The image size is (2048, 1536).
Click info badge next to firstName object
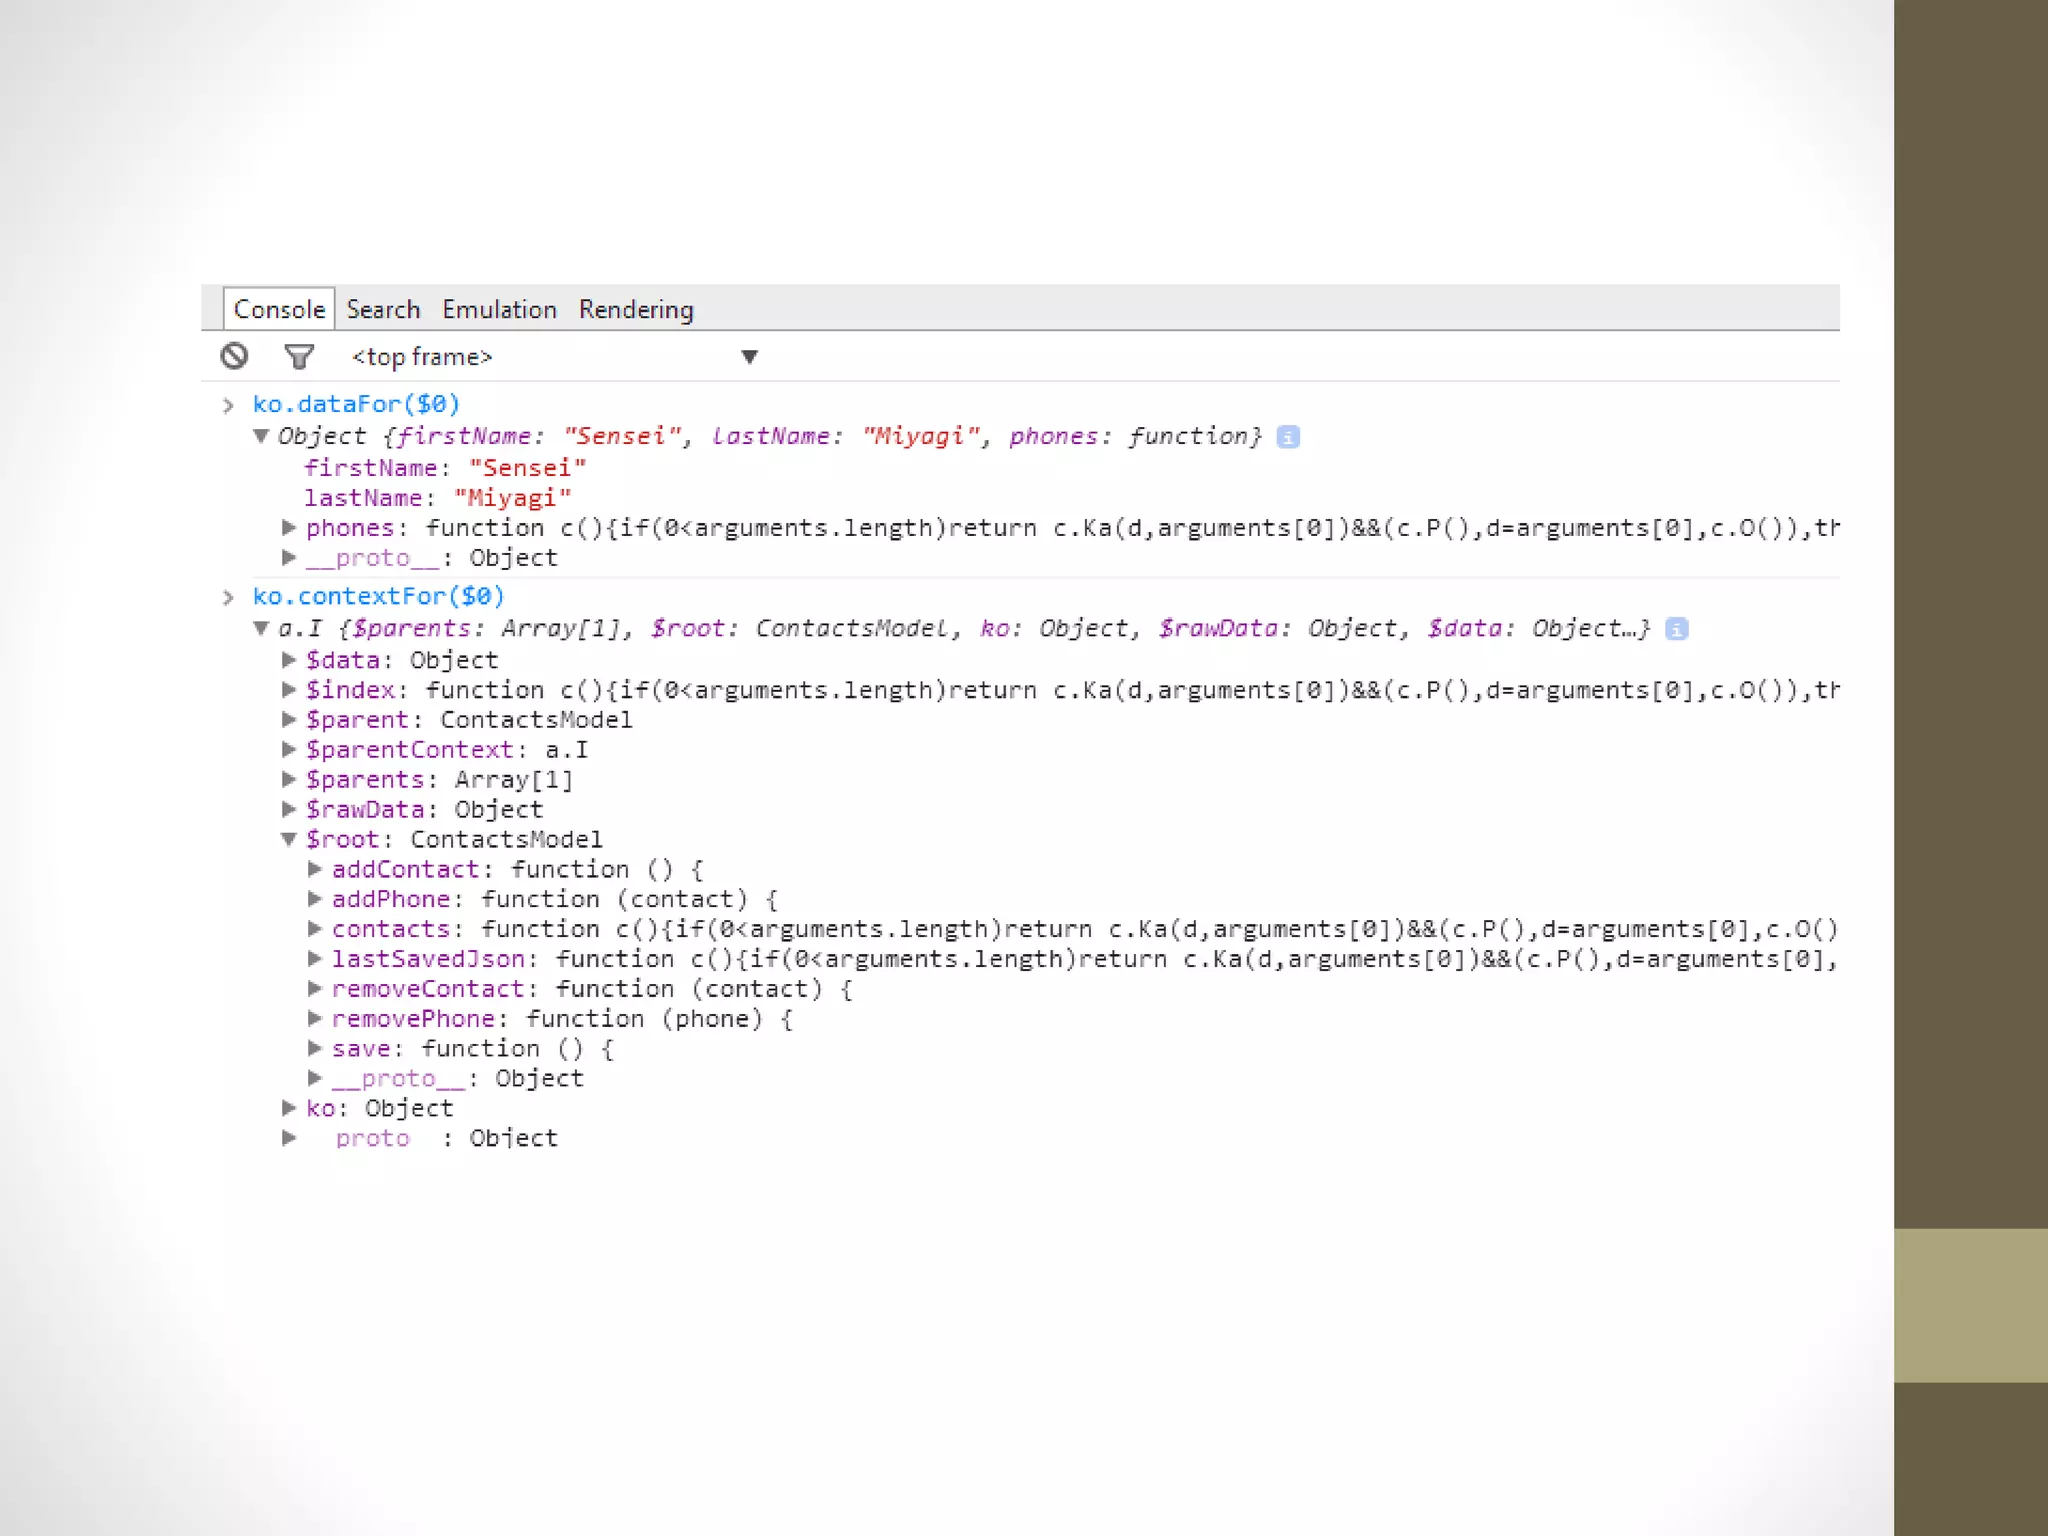pos(1288,437)
